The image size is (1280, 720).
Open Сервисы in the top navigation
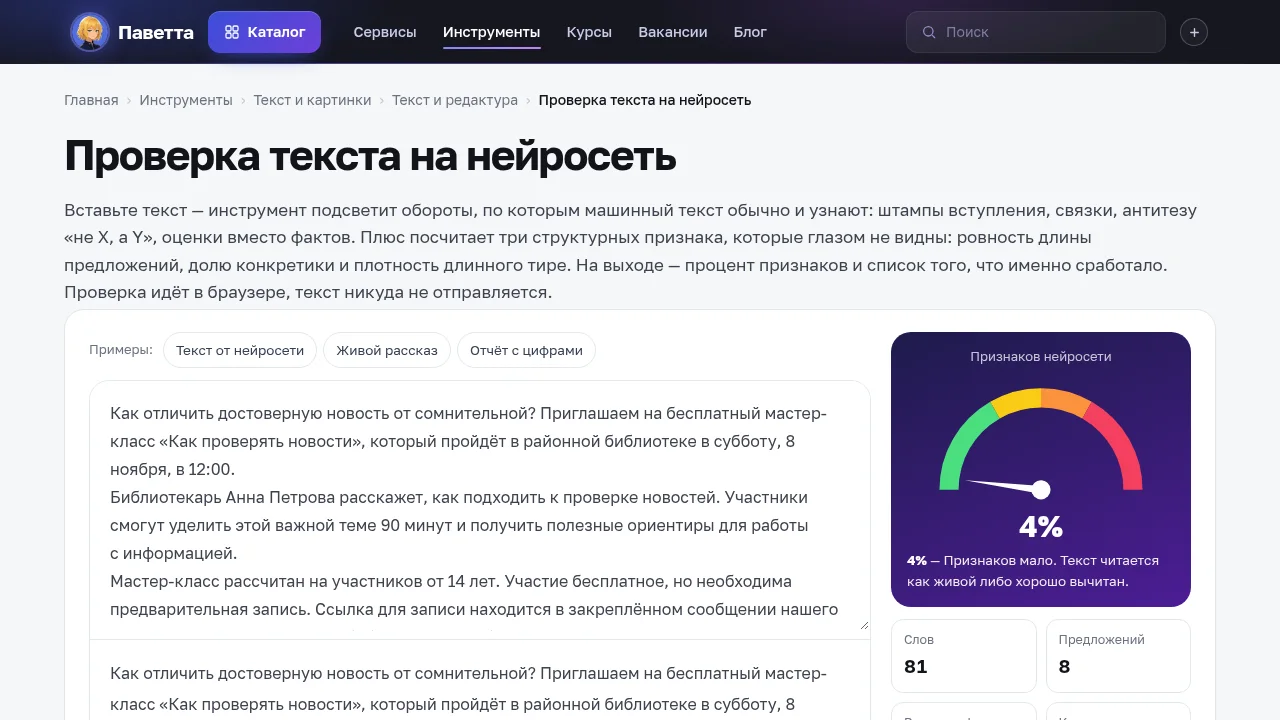tap(385, 32)
